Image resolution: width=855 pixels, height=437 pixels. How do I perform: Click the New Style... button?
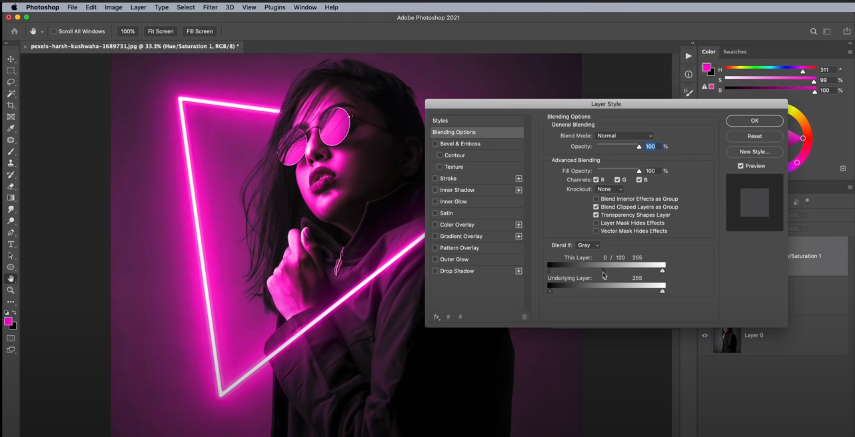tap(755, 151)
